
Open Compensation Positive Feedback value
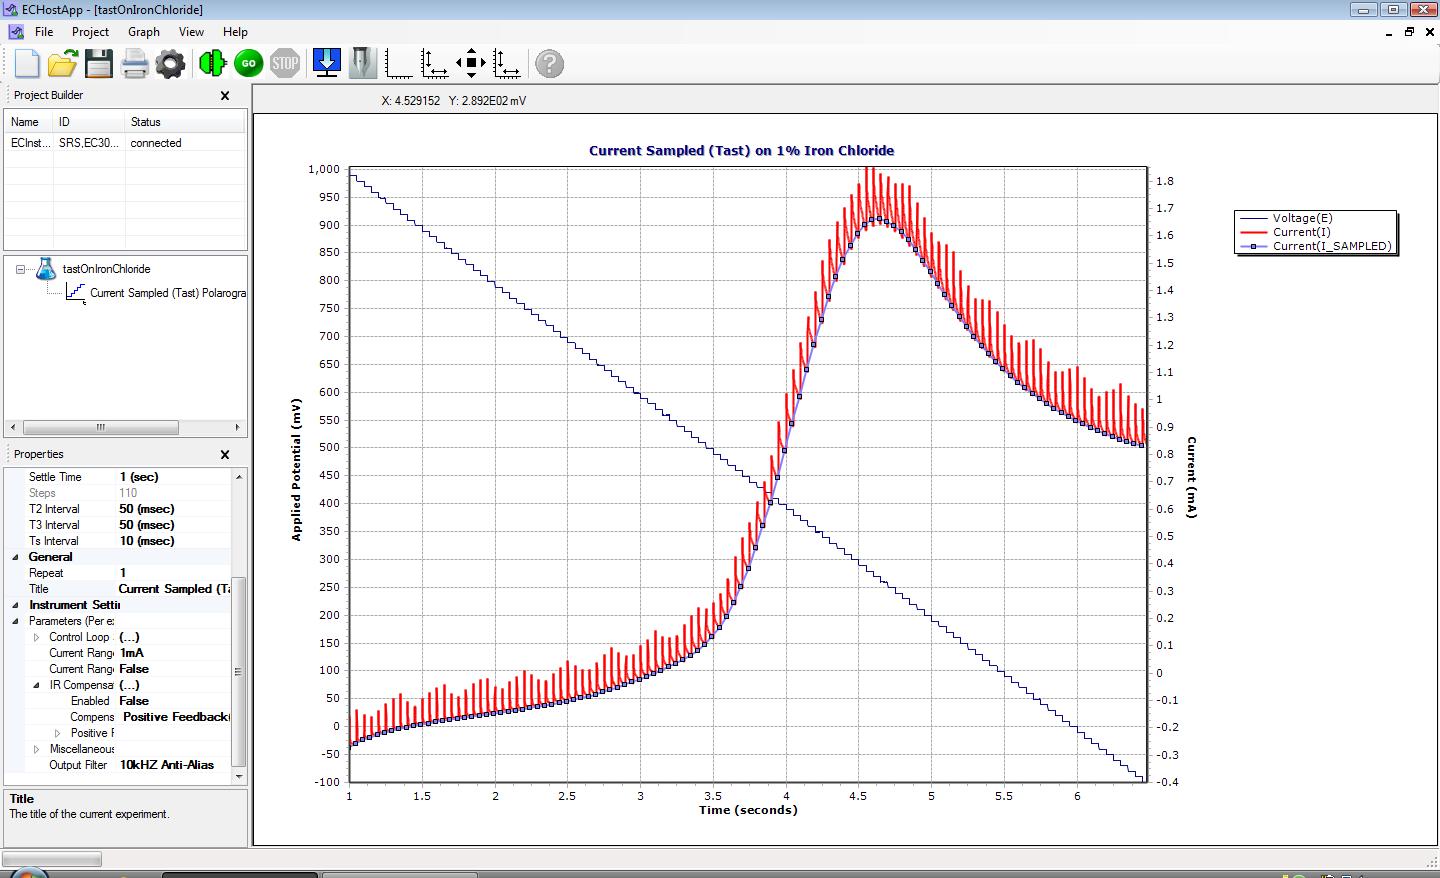[x=174, y=717]
